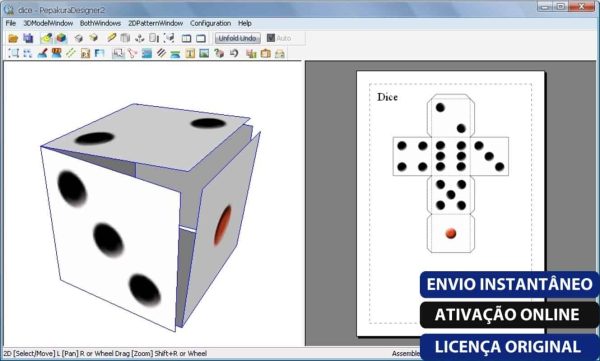
Task: Select the yellow pencil tool icon
Action: pos(111,38)
